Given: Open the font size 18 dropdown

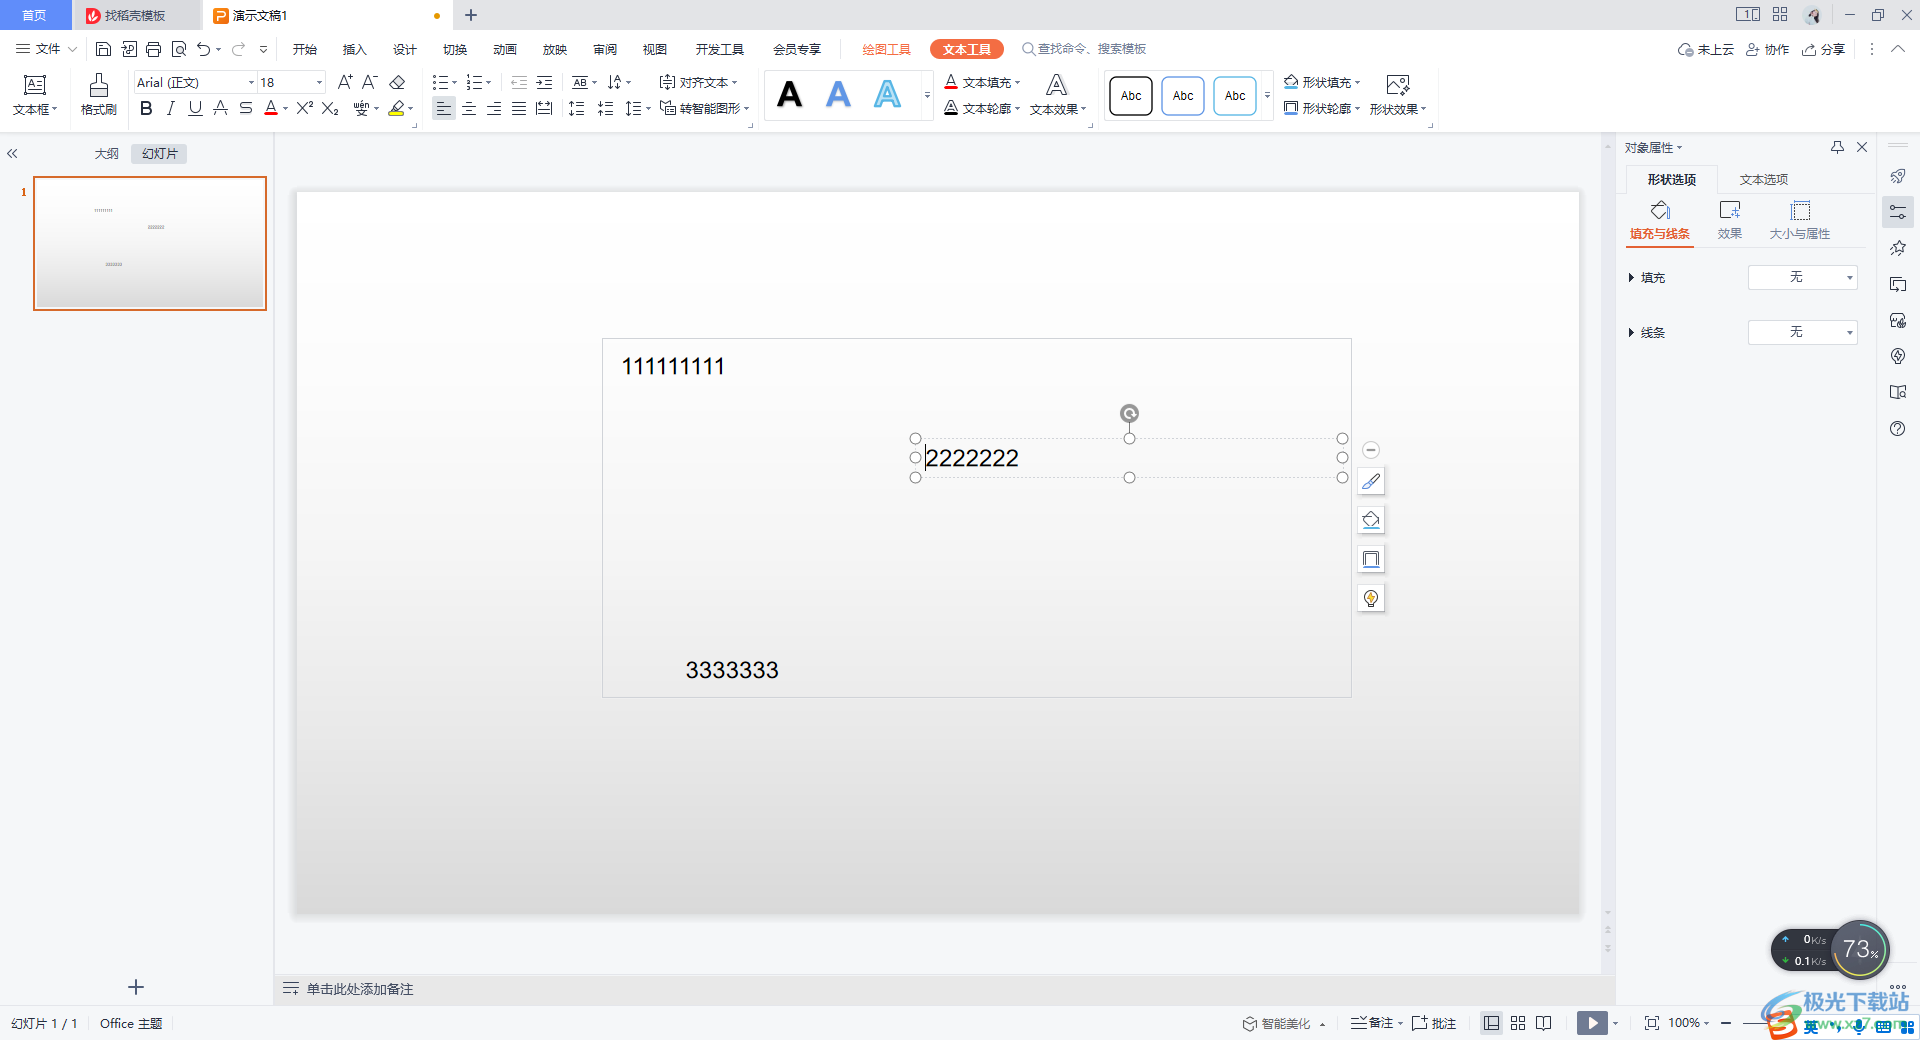Looking at the screenshot, I should pos(319,82).
